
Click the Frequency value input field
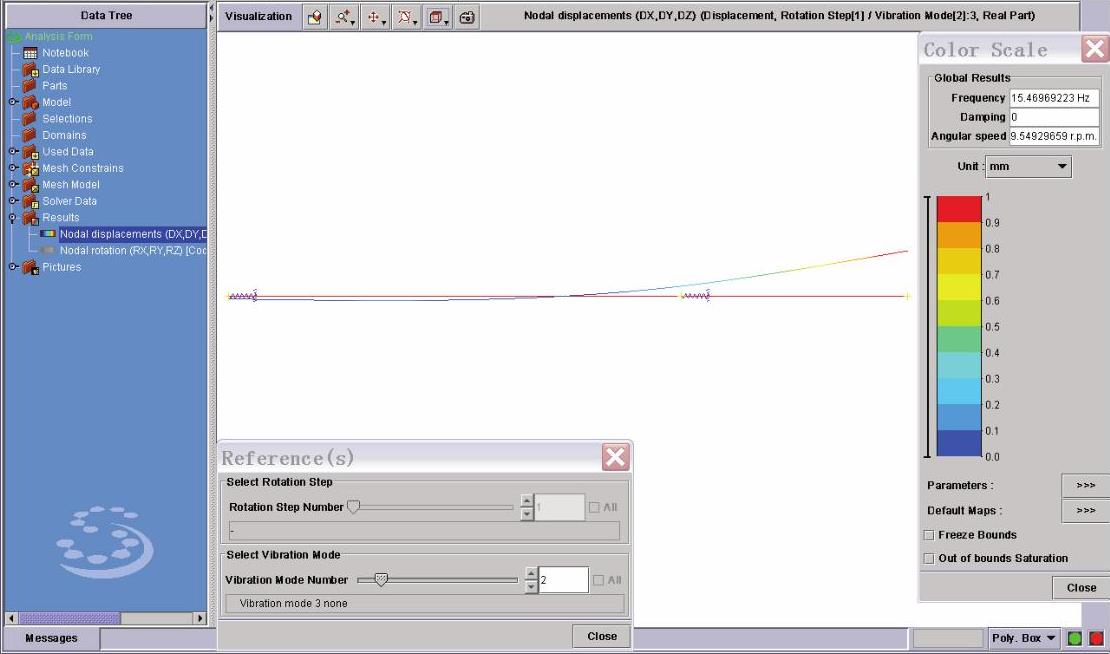tap(1054, 98)
